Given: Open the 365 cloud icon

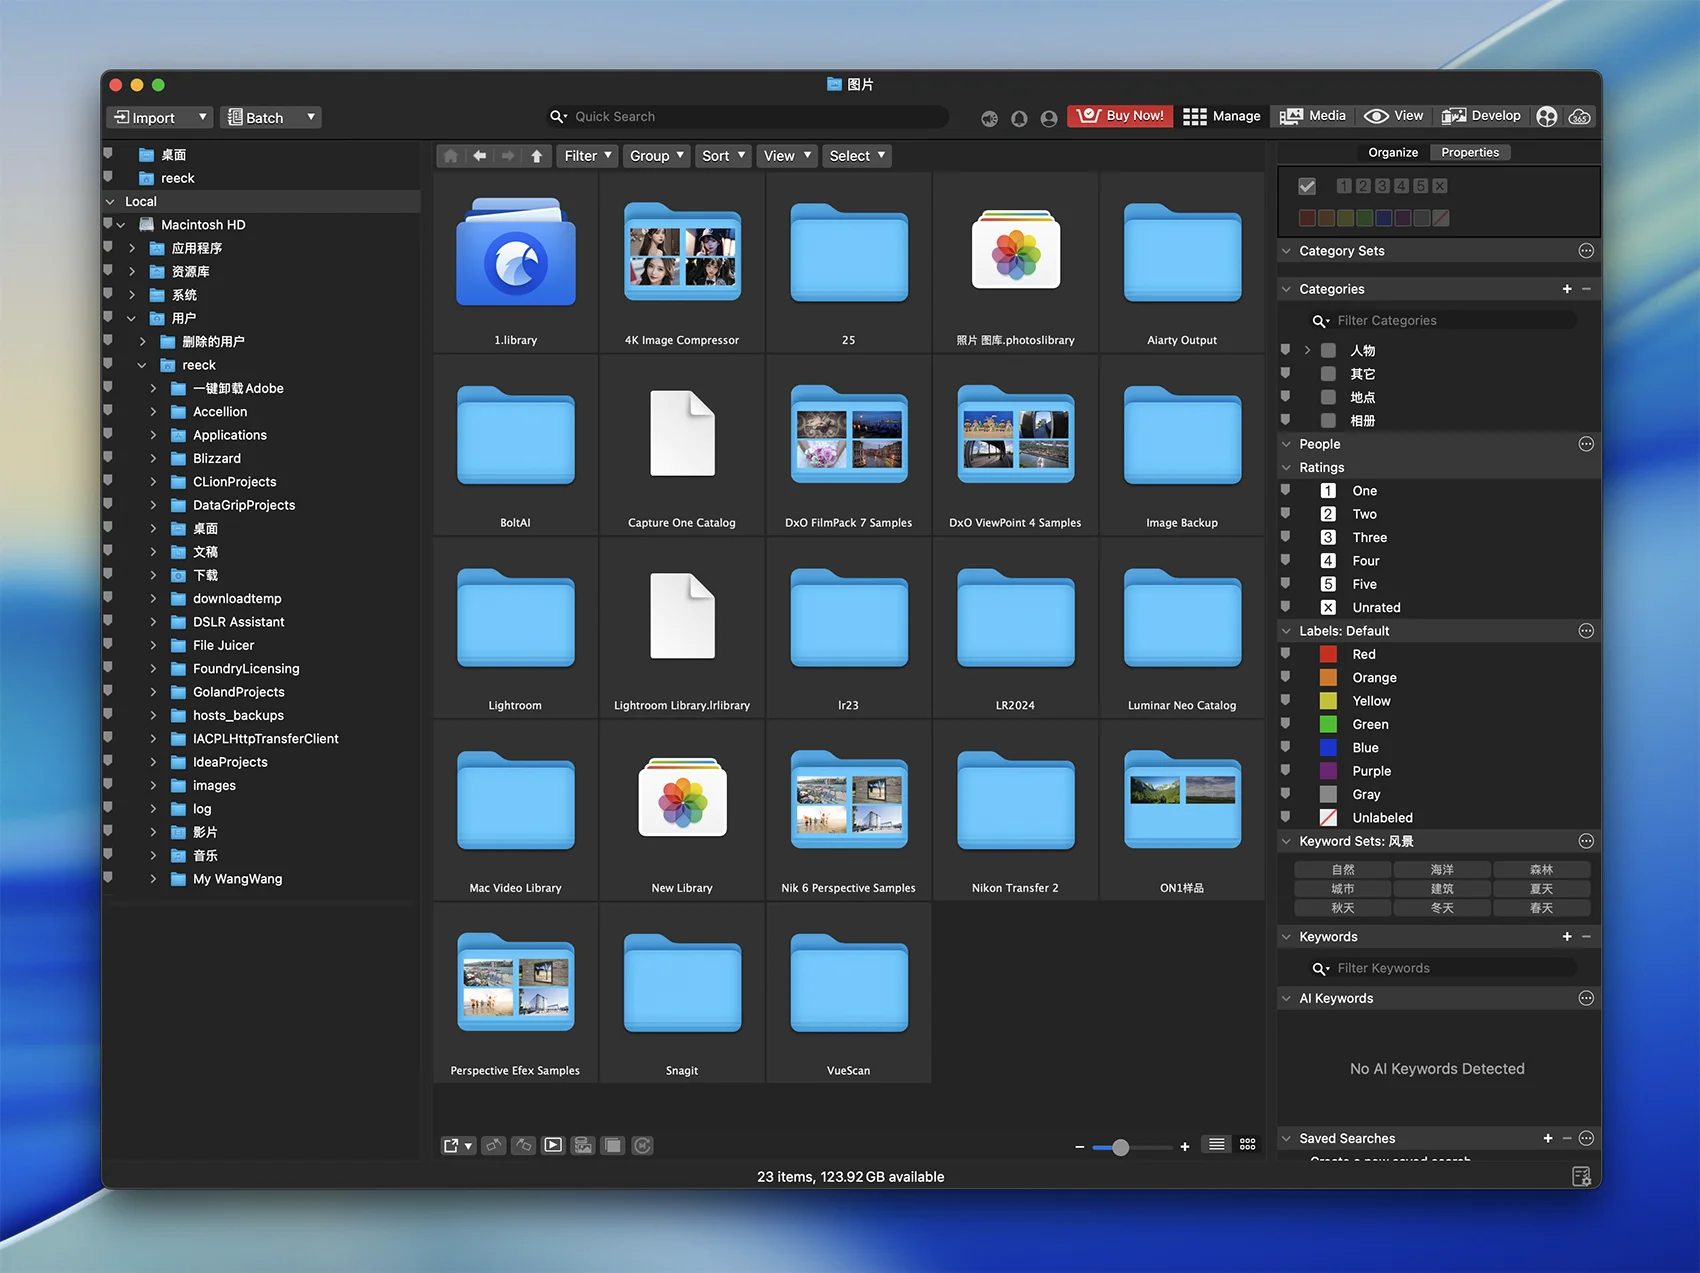Looking at the screenshot, I should 1579,117.
